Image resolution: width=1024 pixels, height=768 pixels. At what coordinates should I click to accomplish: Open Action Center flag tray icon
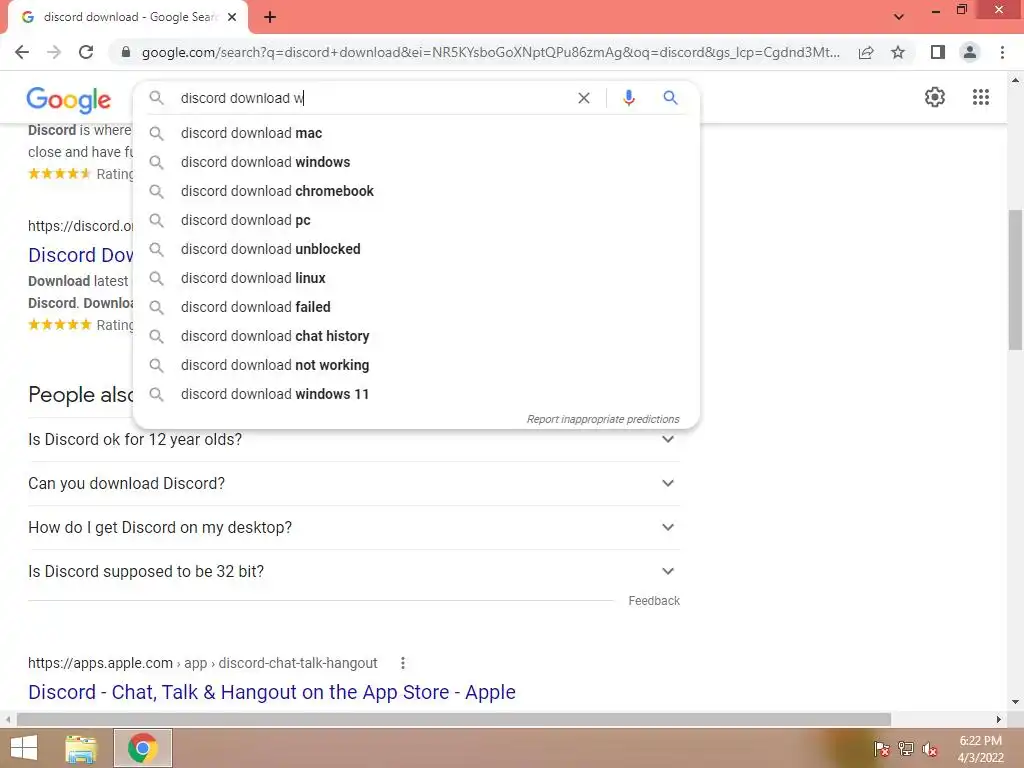881,748
